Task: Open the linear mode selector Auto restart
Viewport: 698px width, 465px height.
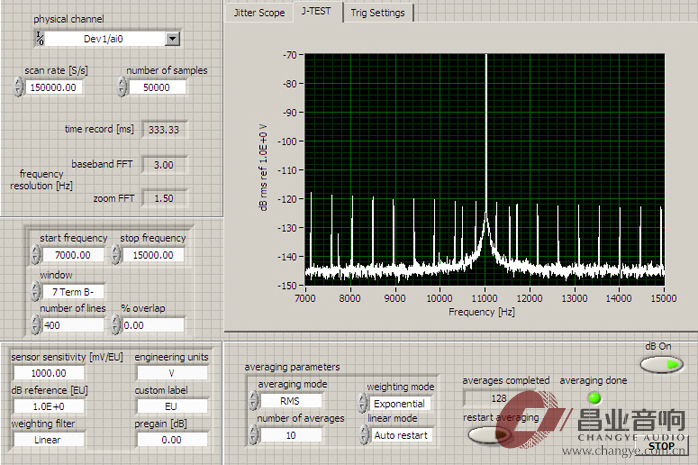Action: coord(402,435)
